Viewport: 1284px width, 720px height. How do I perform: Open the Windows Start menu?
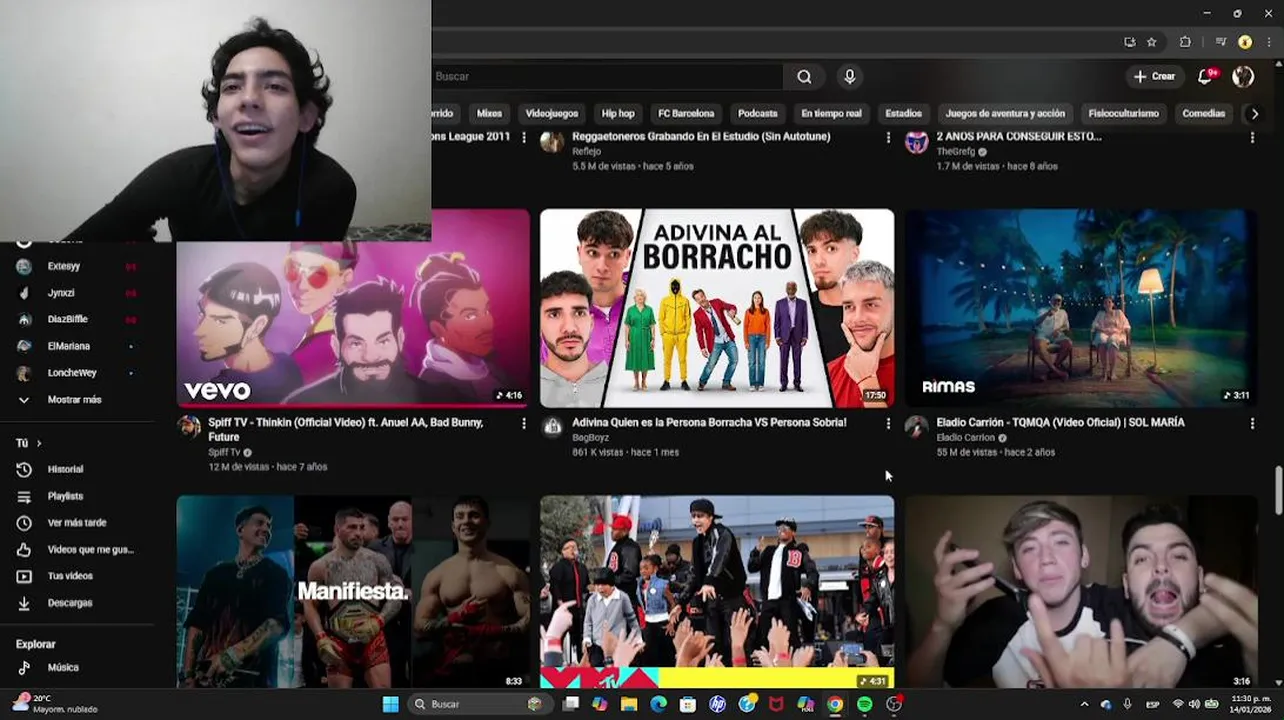(x=390, y=704)
